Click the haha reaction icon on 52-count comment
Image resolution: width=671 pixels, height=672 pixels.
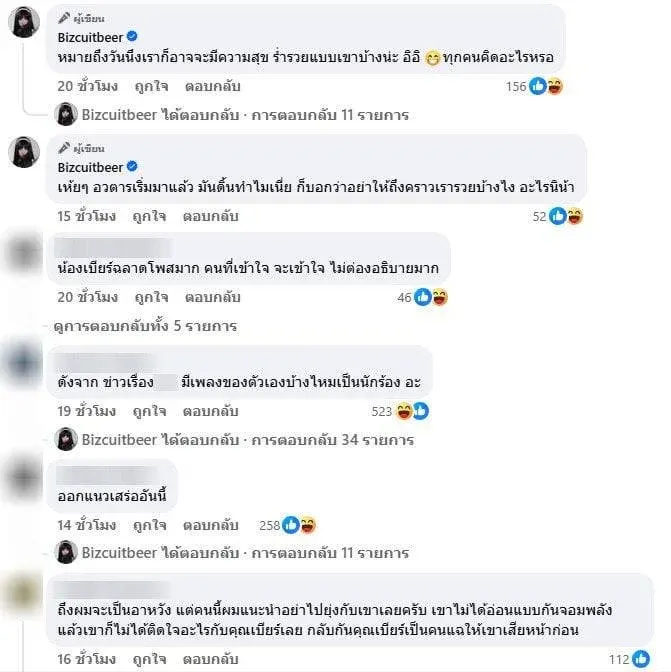tap(575, 216)
